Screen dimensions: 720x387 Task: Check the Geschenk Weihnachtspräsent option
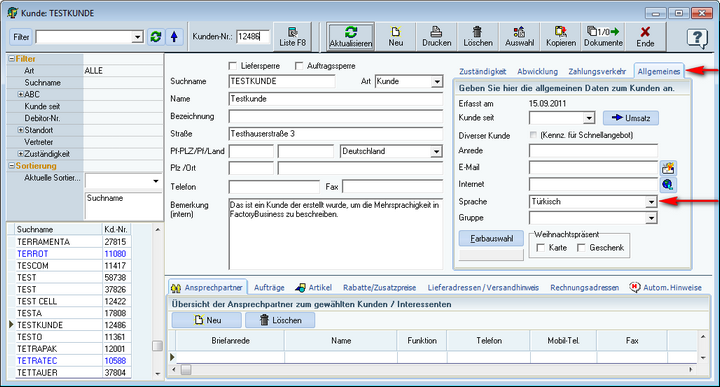coord(581,248)
